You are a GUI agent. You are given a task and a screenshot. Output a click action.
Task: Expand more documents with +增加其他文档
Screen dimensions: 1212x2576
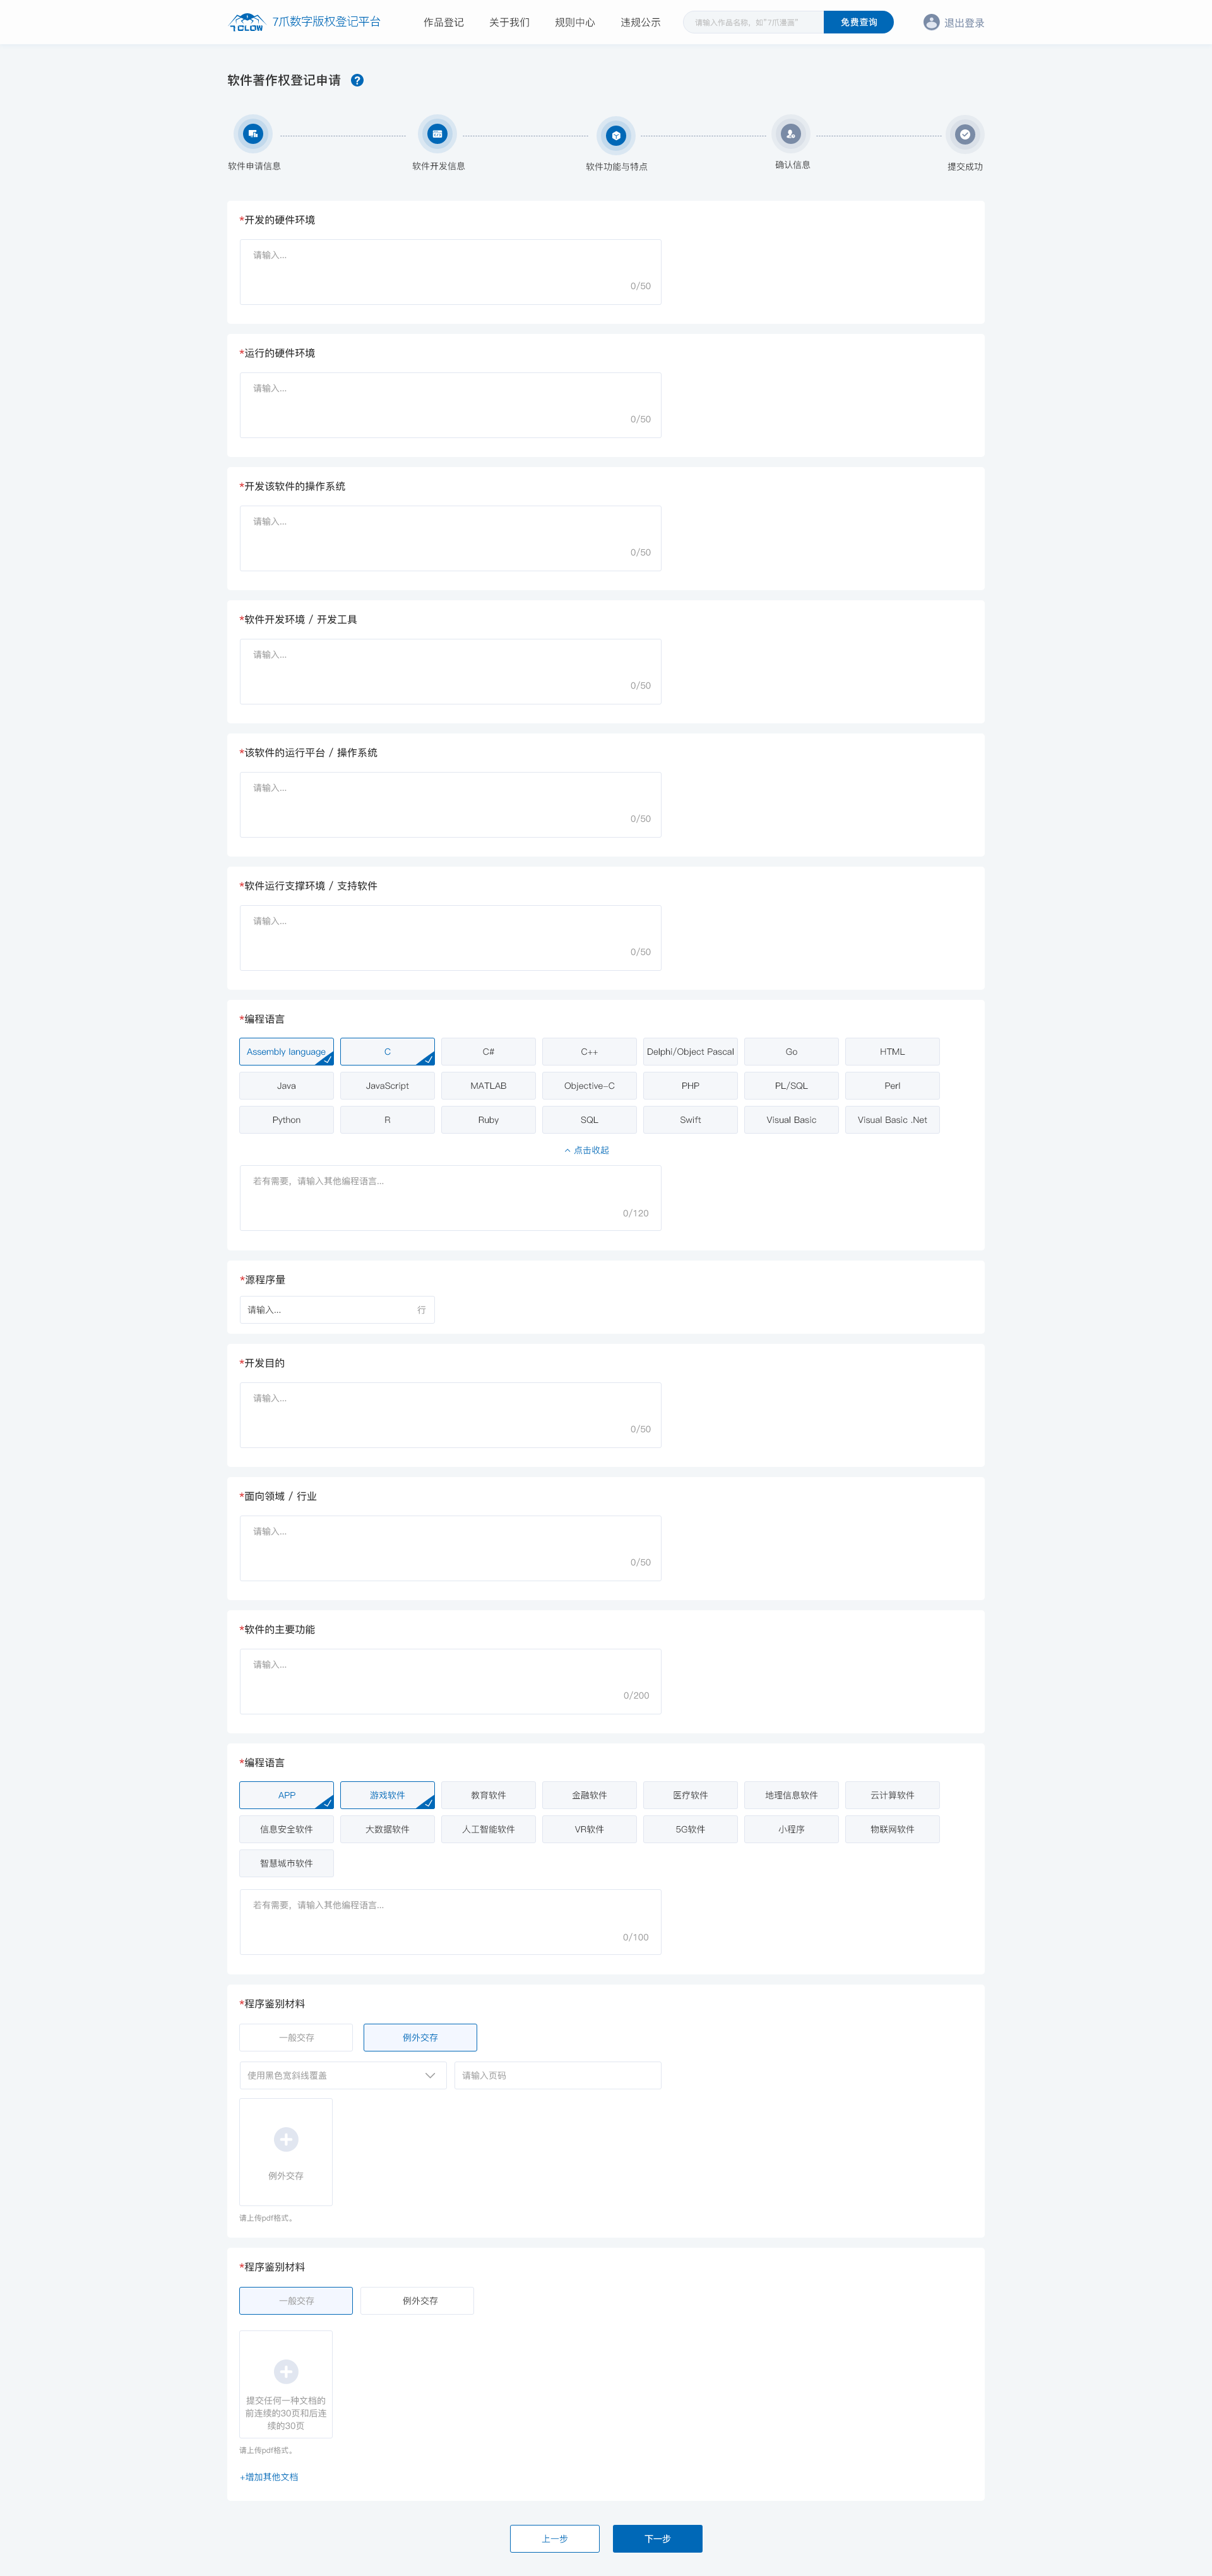tap(269, 2476)
